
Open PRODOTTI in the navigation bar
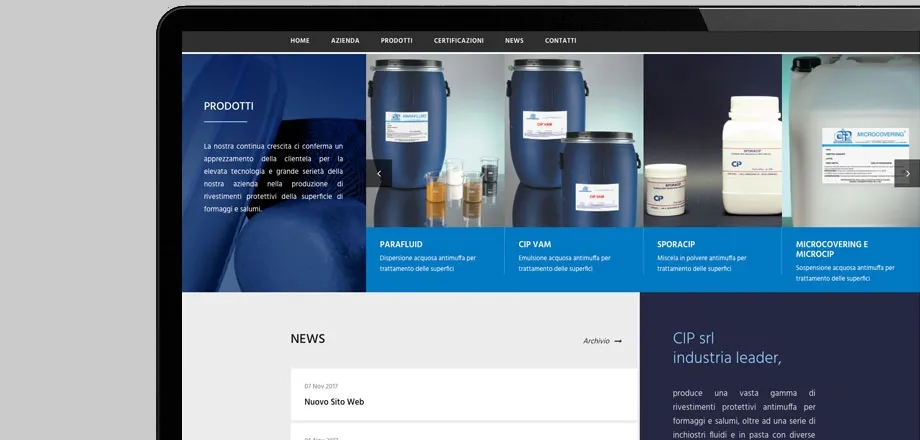point(396,41)
